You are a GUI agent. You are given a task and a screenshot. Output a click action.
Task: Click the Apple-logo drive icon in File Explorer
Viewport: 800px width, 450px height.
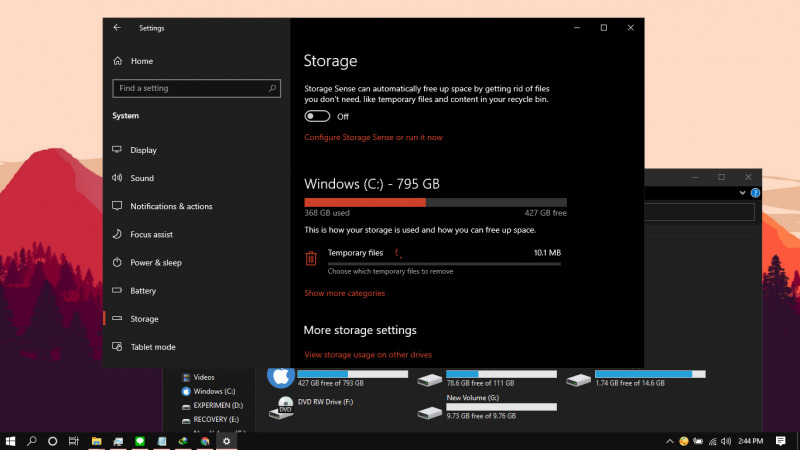point(281,377)
